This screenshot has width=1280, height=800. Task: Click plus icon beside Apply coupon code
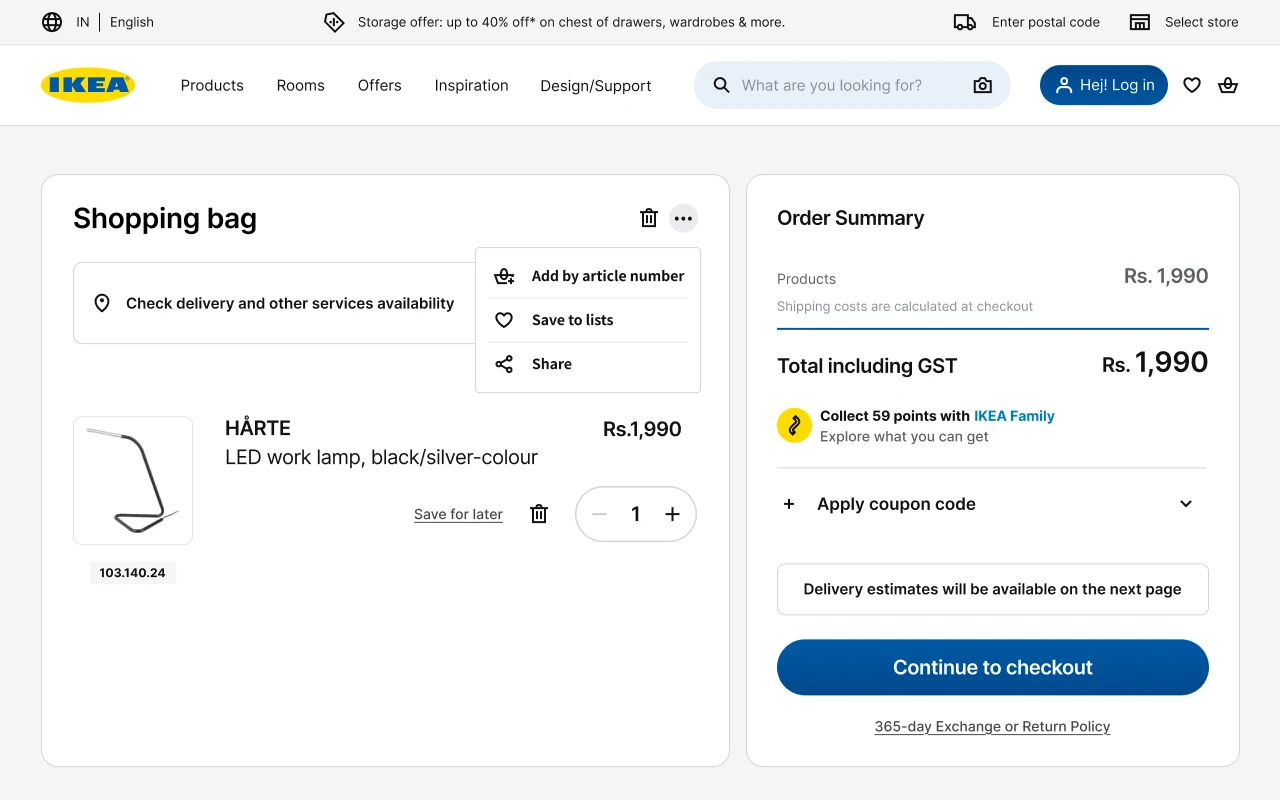click(789, 504)
